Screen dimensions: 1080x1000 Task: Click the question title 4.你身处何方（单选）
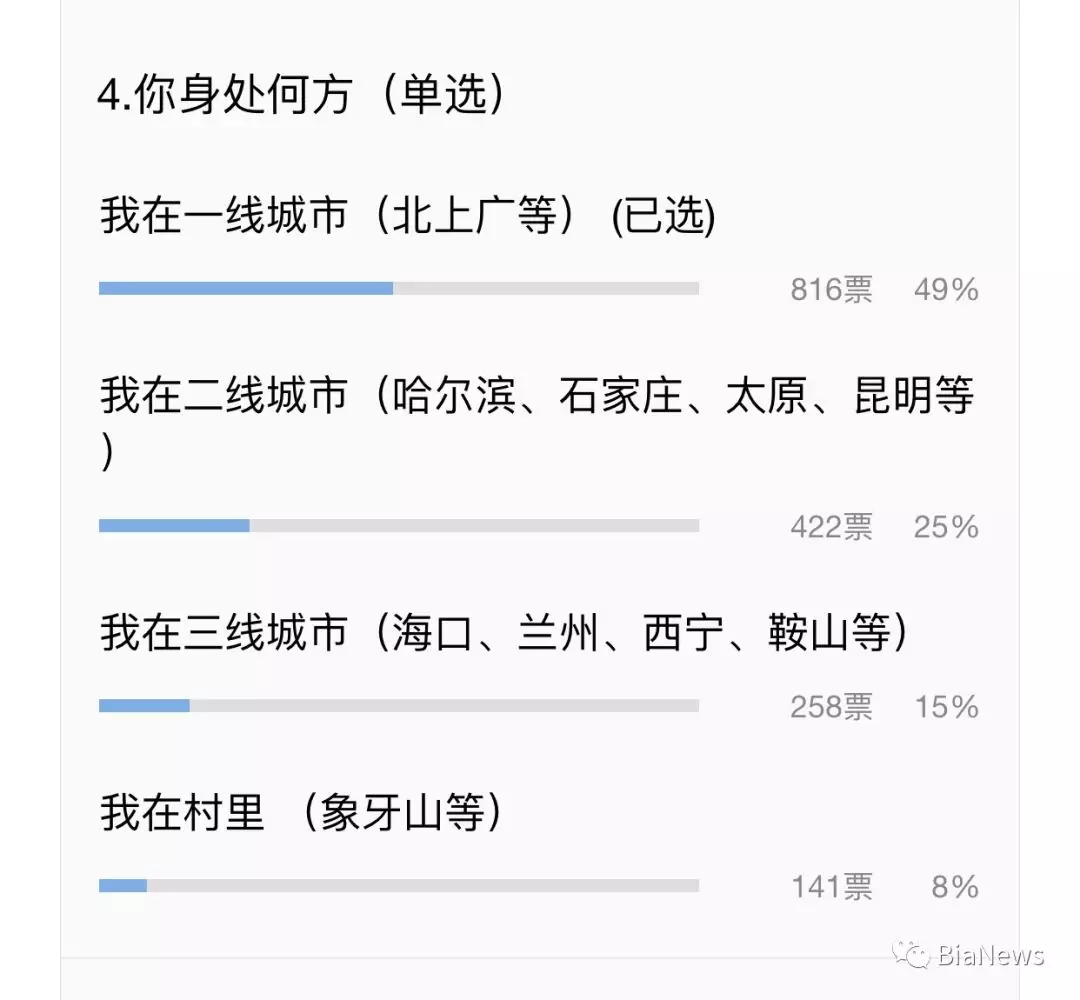click(x=301, y=94)
